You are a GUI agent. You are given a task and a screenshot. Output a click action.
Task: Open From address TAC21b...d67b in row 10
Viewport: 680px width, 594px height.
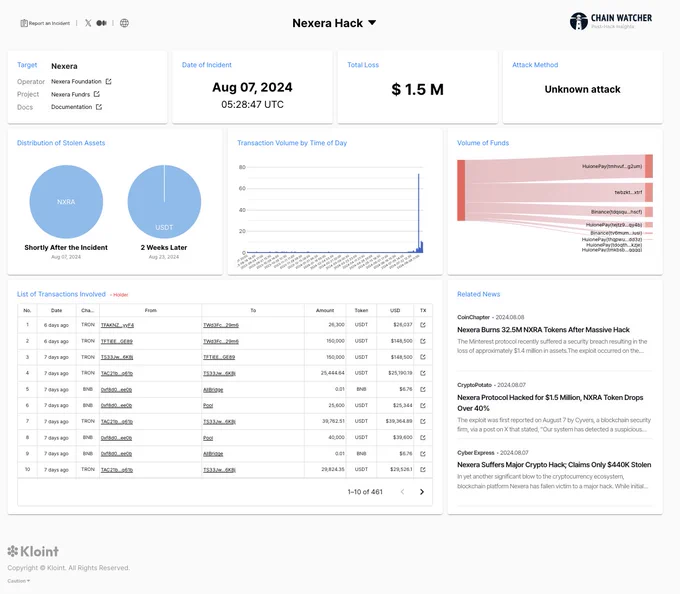(x=117, y=470)
